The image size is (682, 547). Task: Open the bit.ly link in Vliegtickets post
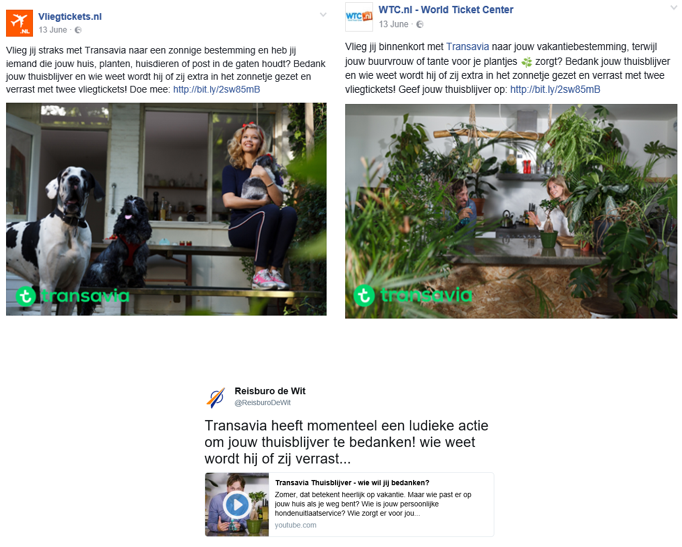click(x=217, y=90)
